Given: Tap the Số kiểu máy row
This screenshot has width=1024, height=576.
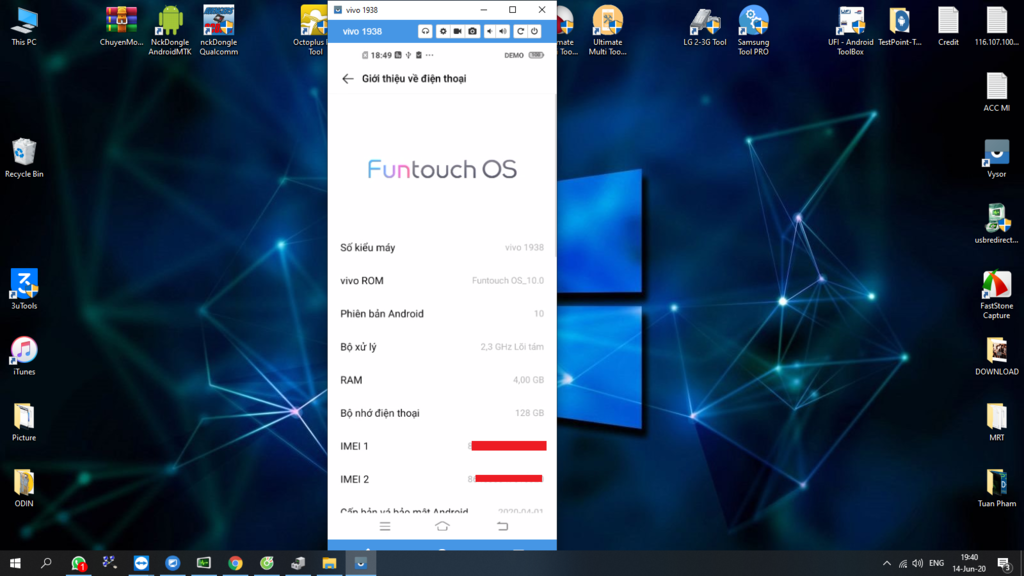Looking at the screenshot, I should tap(442, 248).
